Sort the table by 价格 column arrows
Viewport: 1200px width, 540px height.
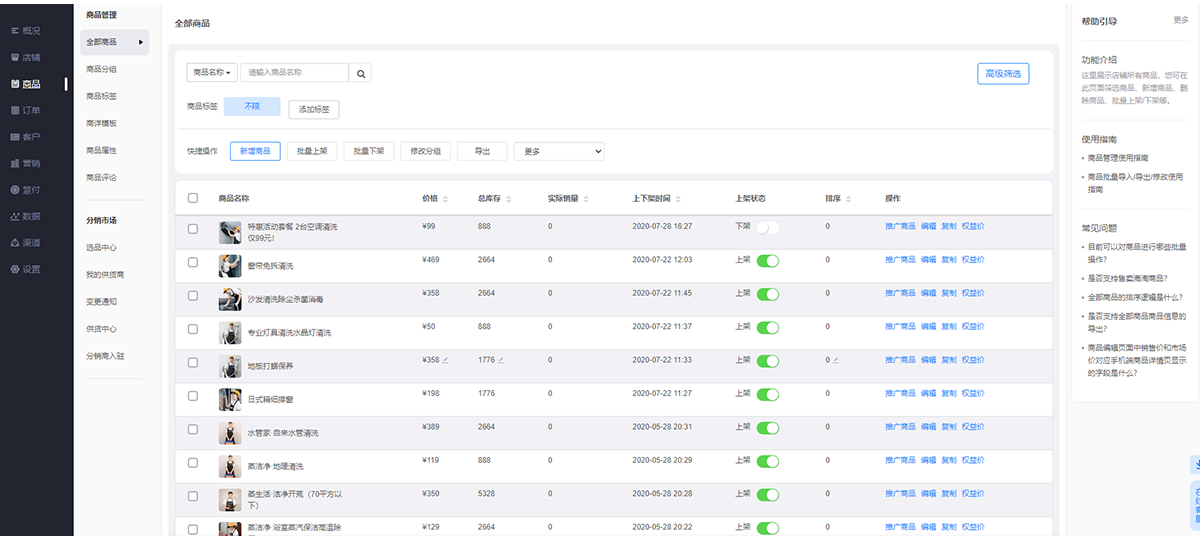(446, 198)
